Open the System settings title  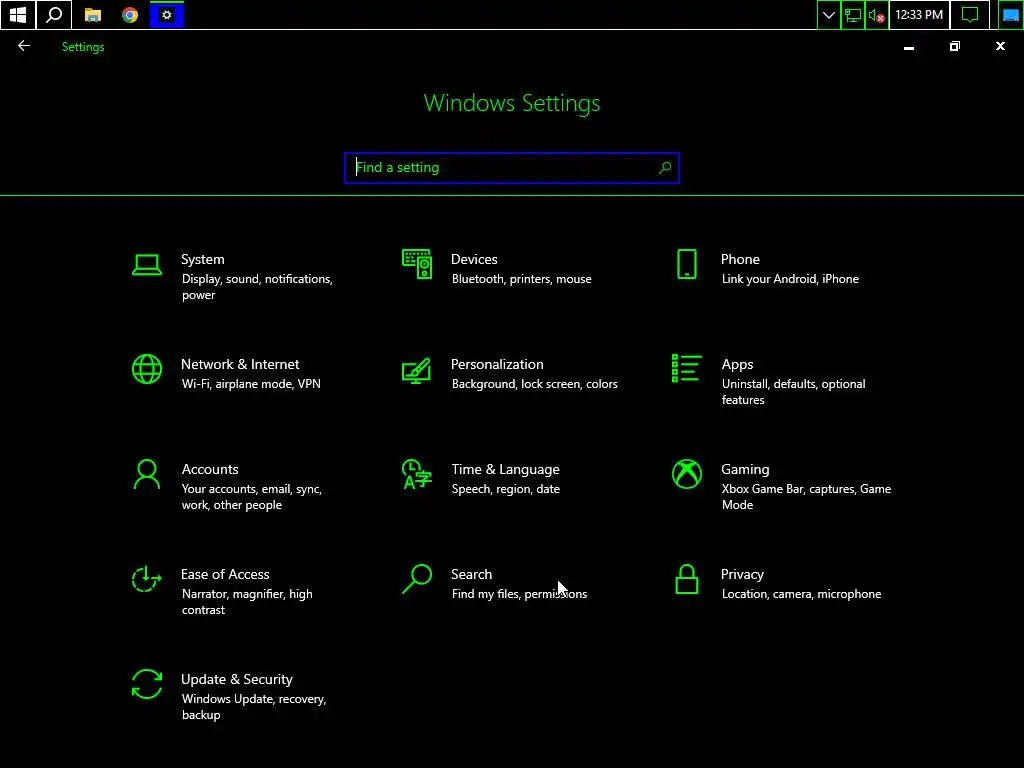(202, 259)
